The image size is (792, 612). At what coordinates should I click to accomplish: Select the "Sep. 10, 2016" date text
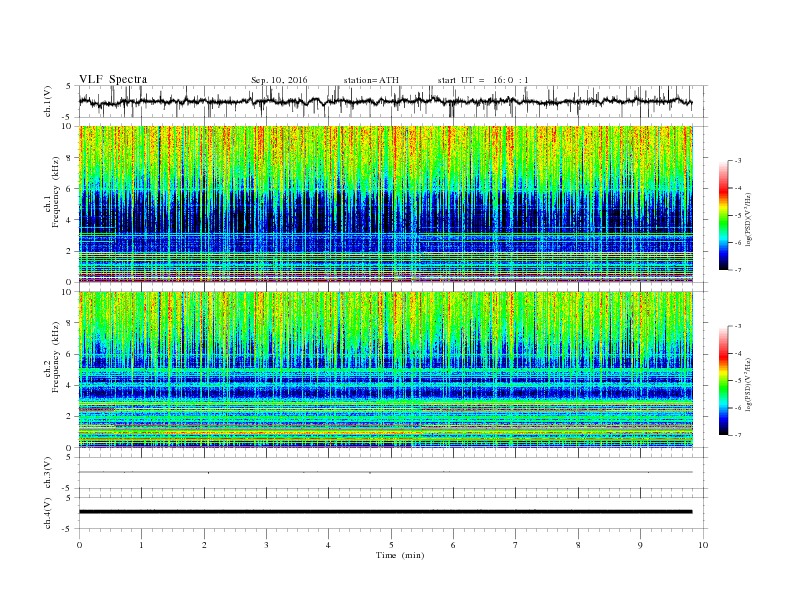coord(279,80)
